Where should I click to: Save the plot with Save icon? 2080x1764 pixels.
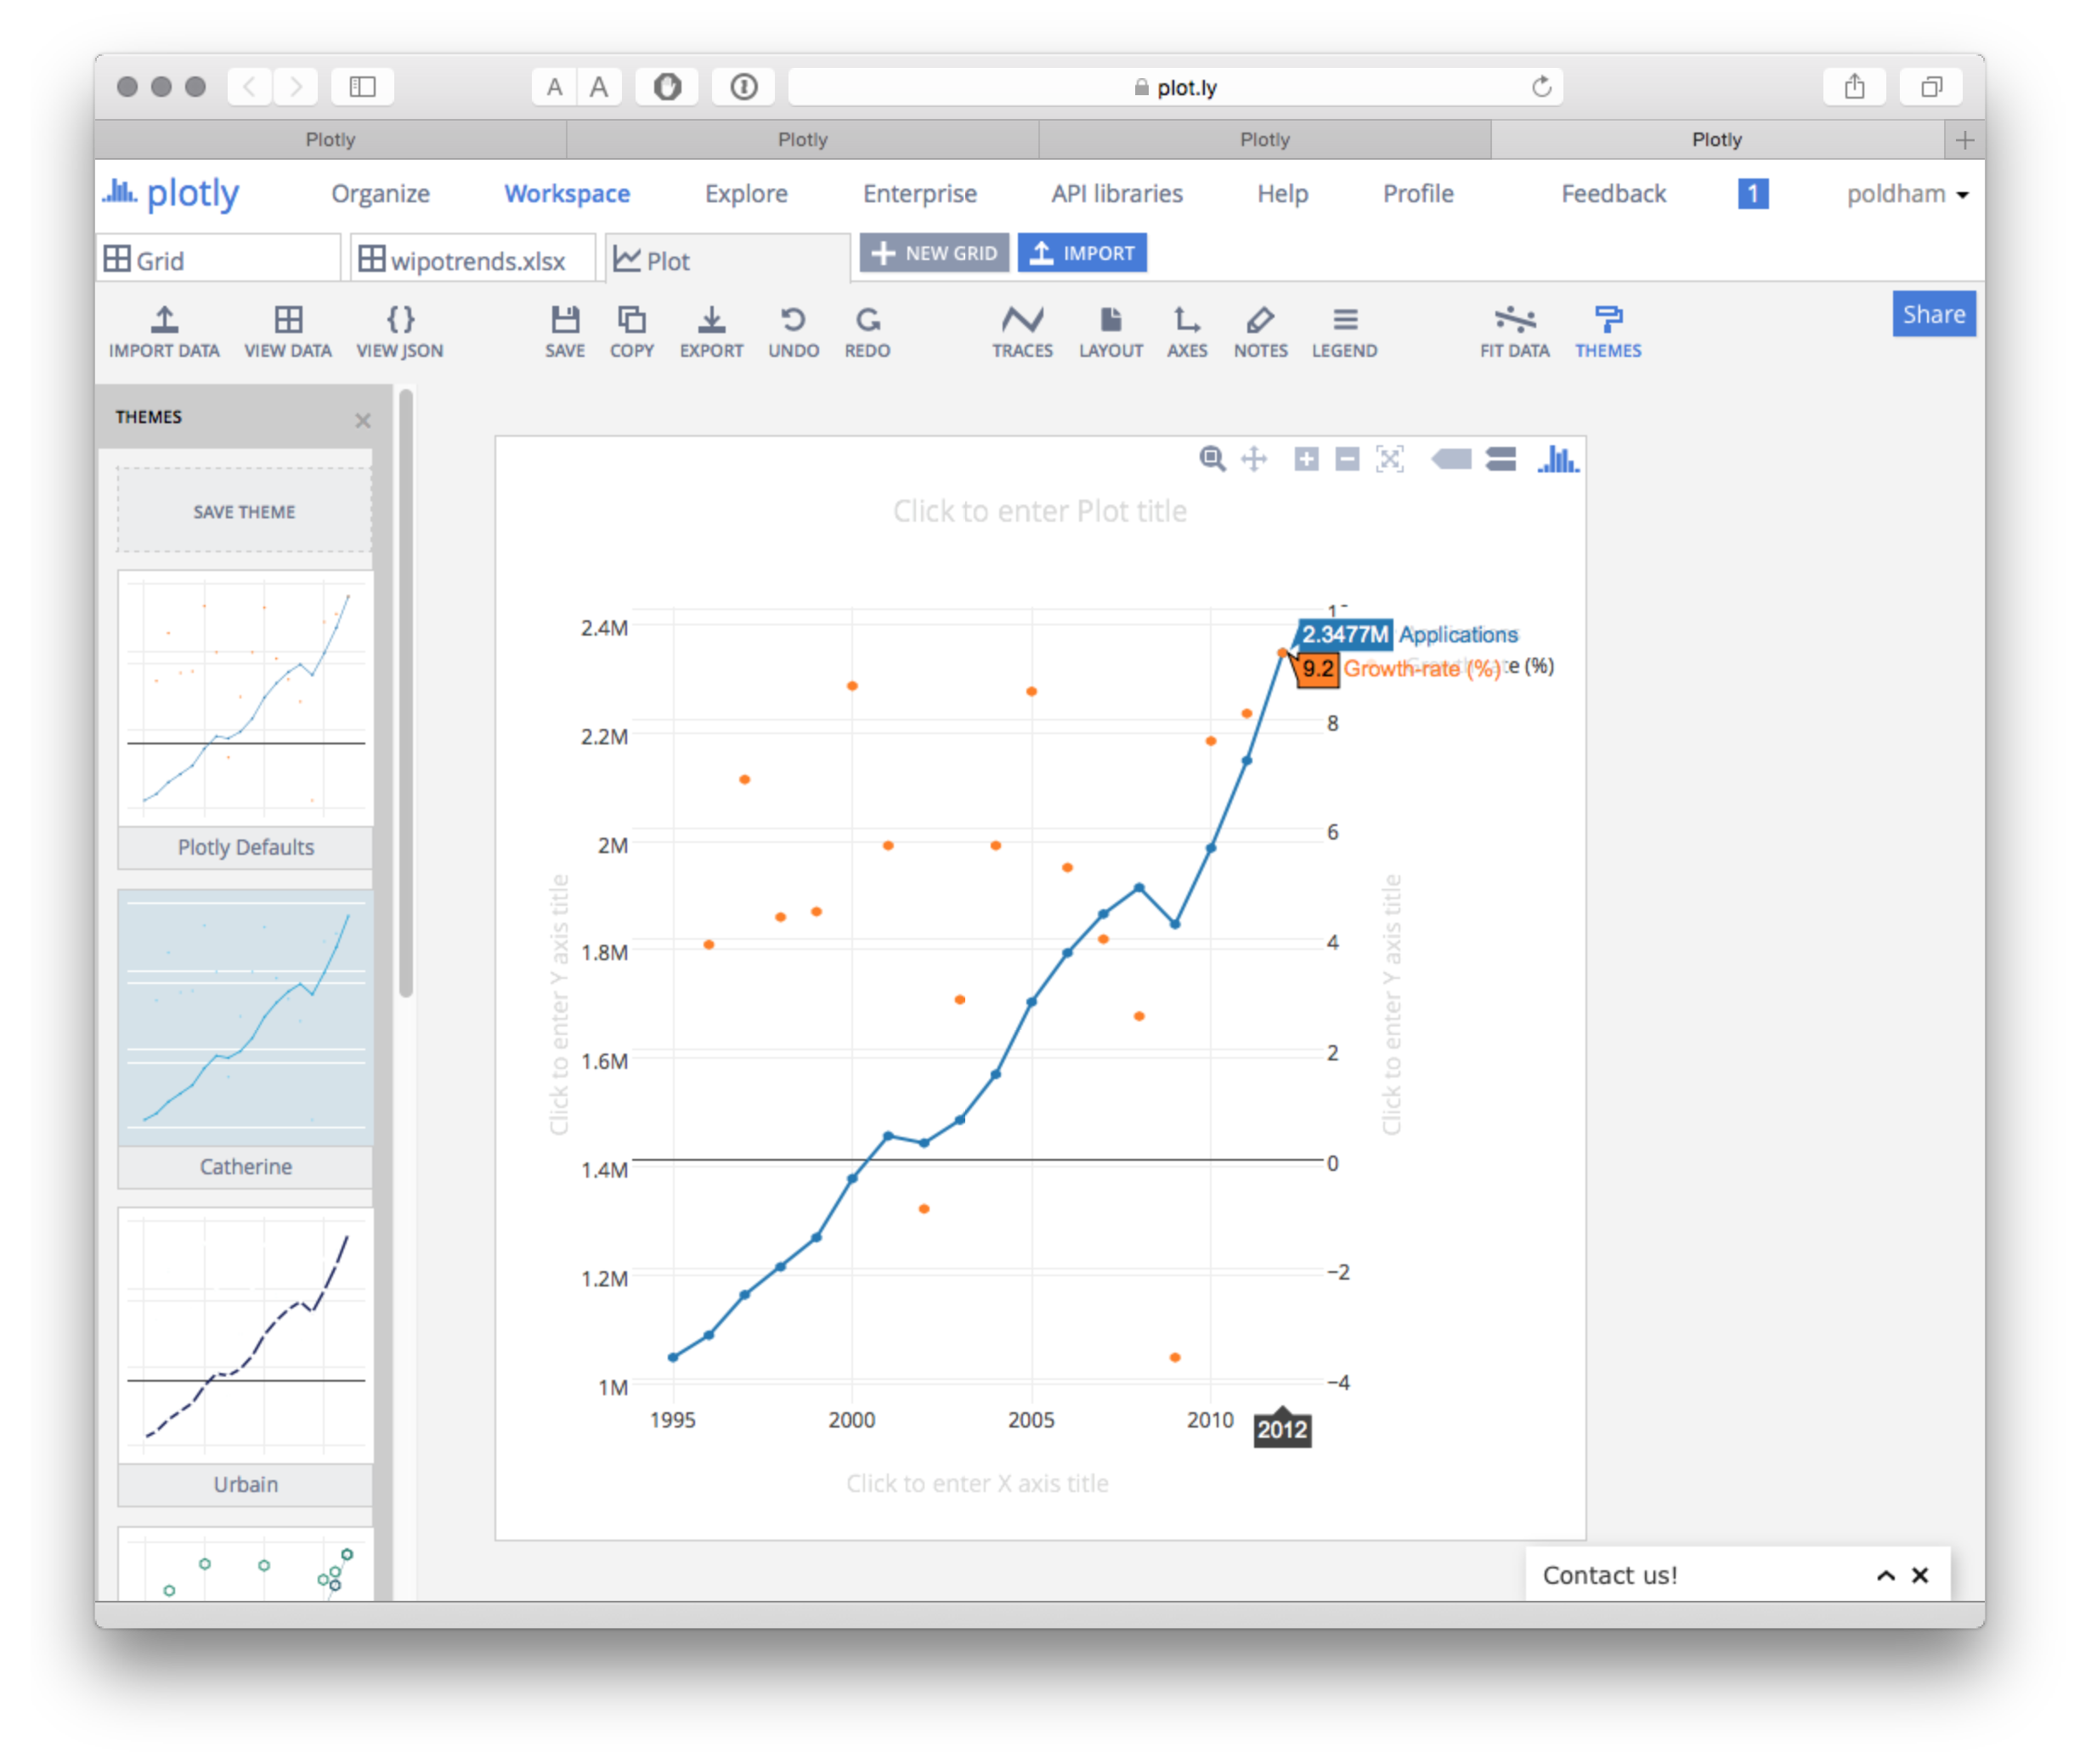(x=565, y=332)
